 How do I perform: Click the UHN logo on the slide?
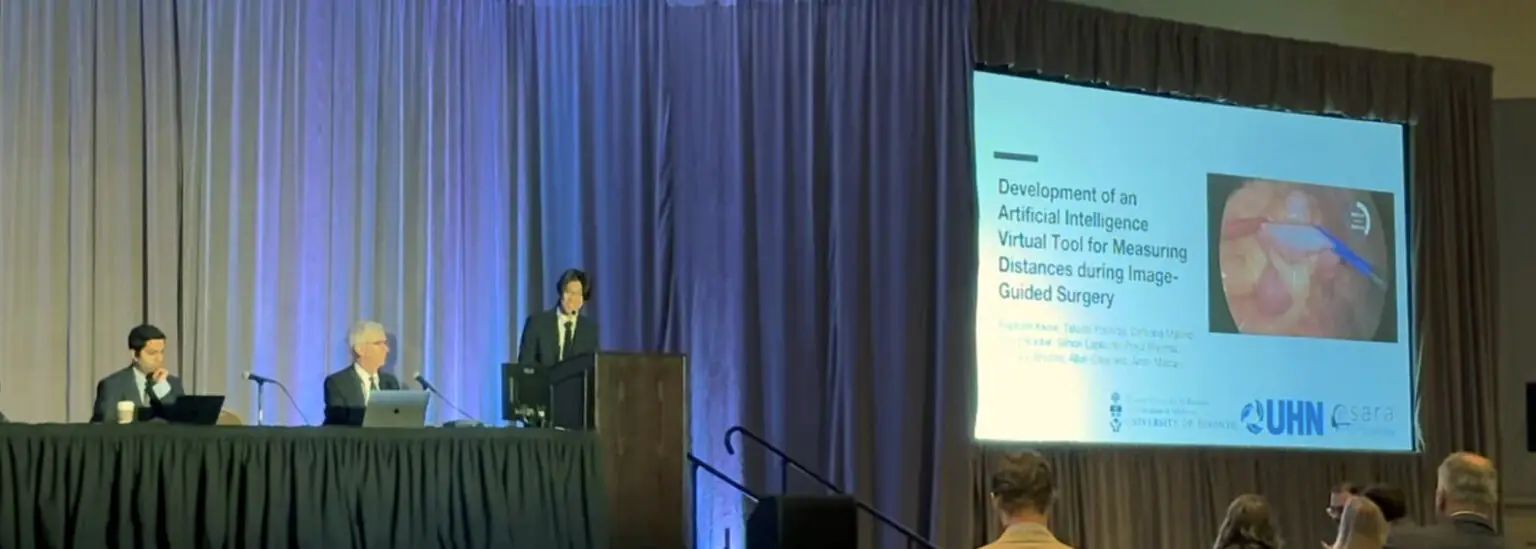[1282, 417]
